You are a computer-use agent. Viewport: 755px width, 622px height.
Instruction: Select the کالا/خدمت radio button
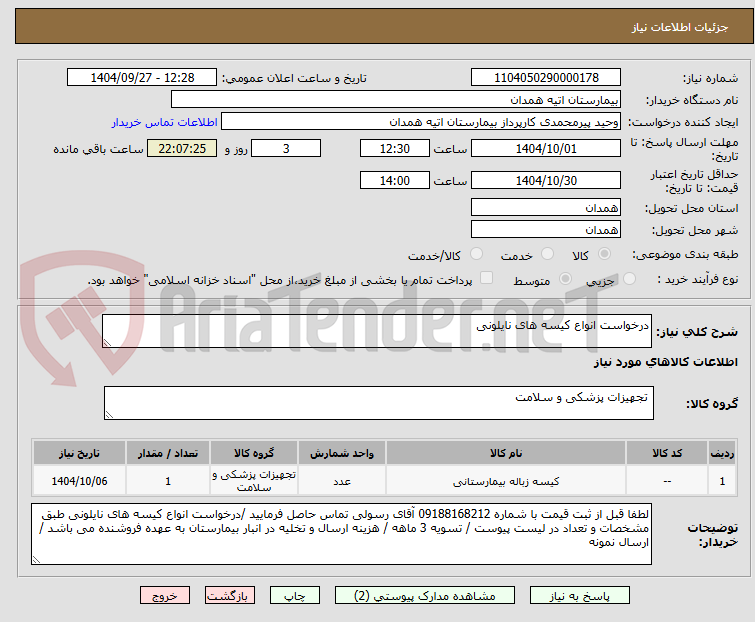click(x=476, y=254)
